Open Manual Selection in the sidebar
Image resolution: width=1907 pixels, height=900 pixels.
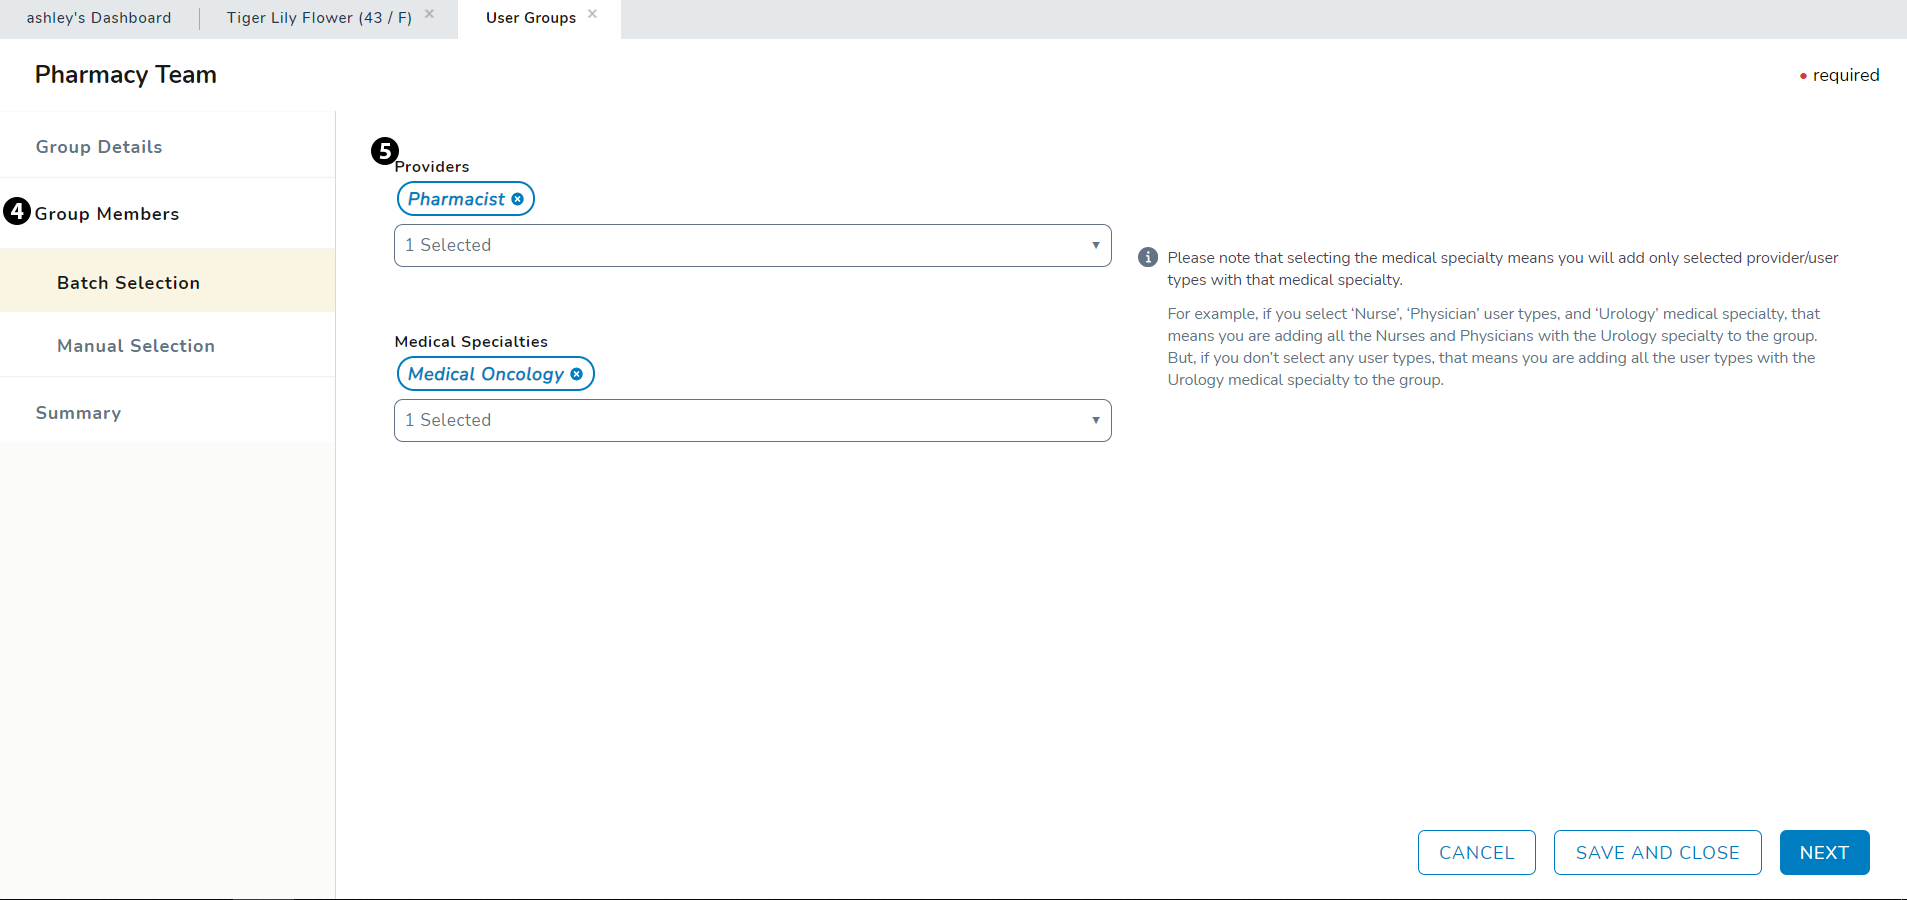click(x=136, y=346)
